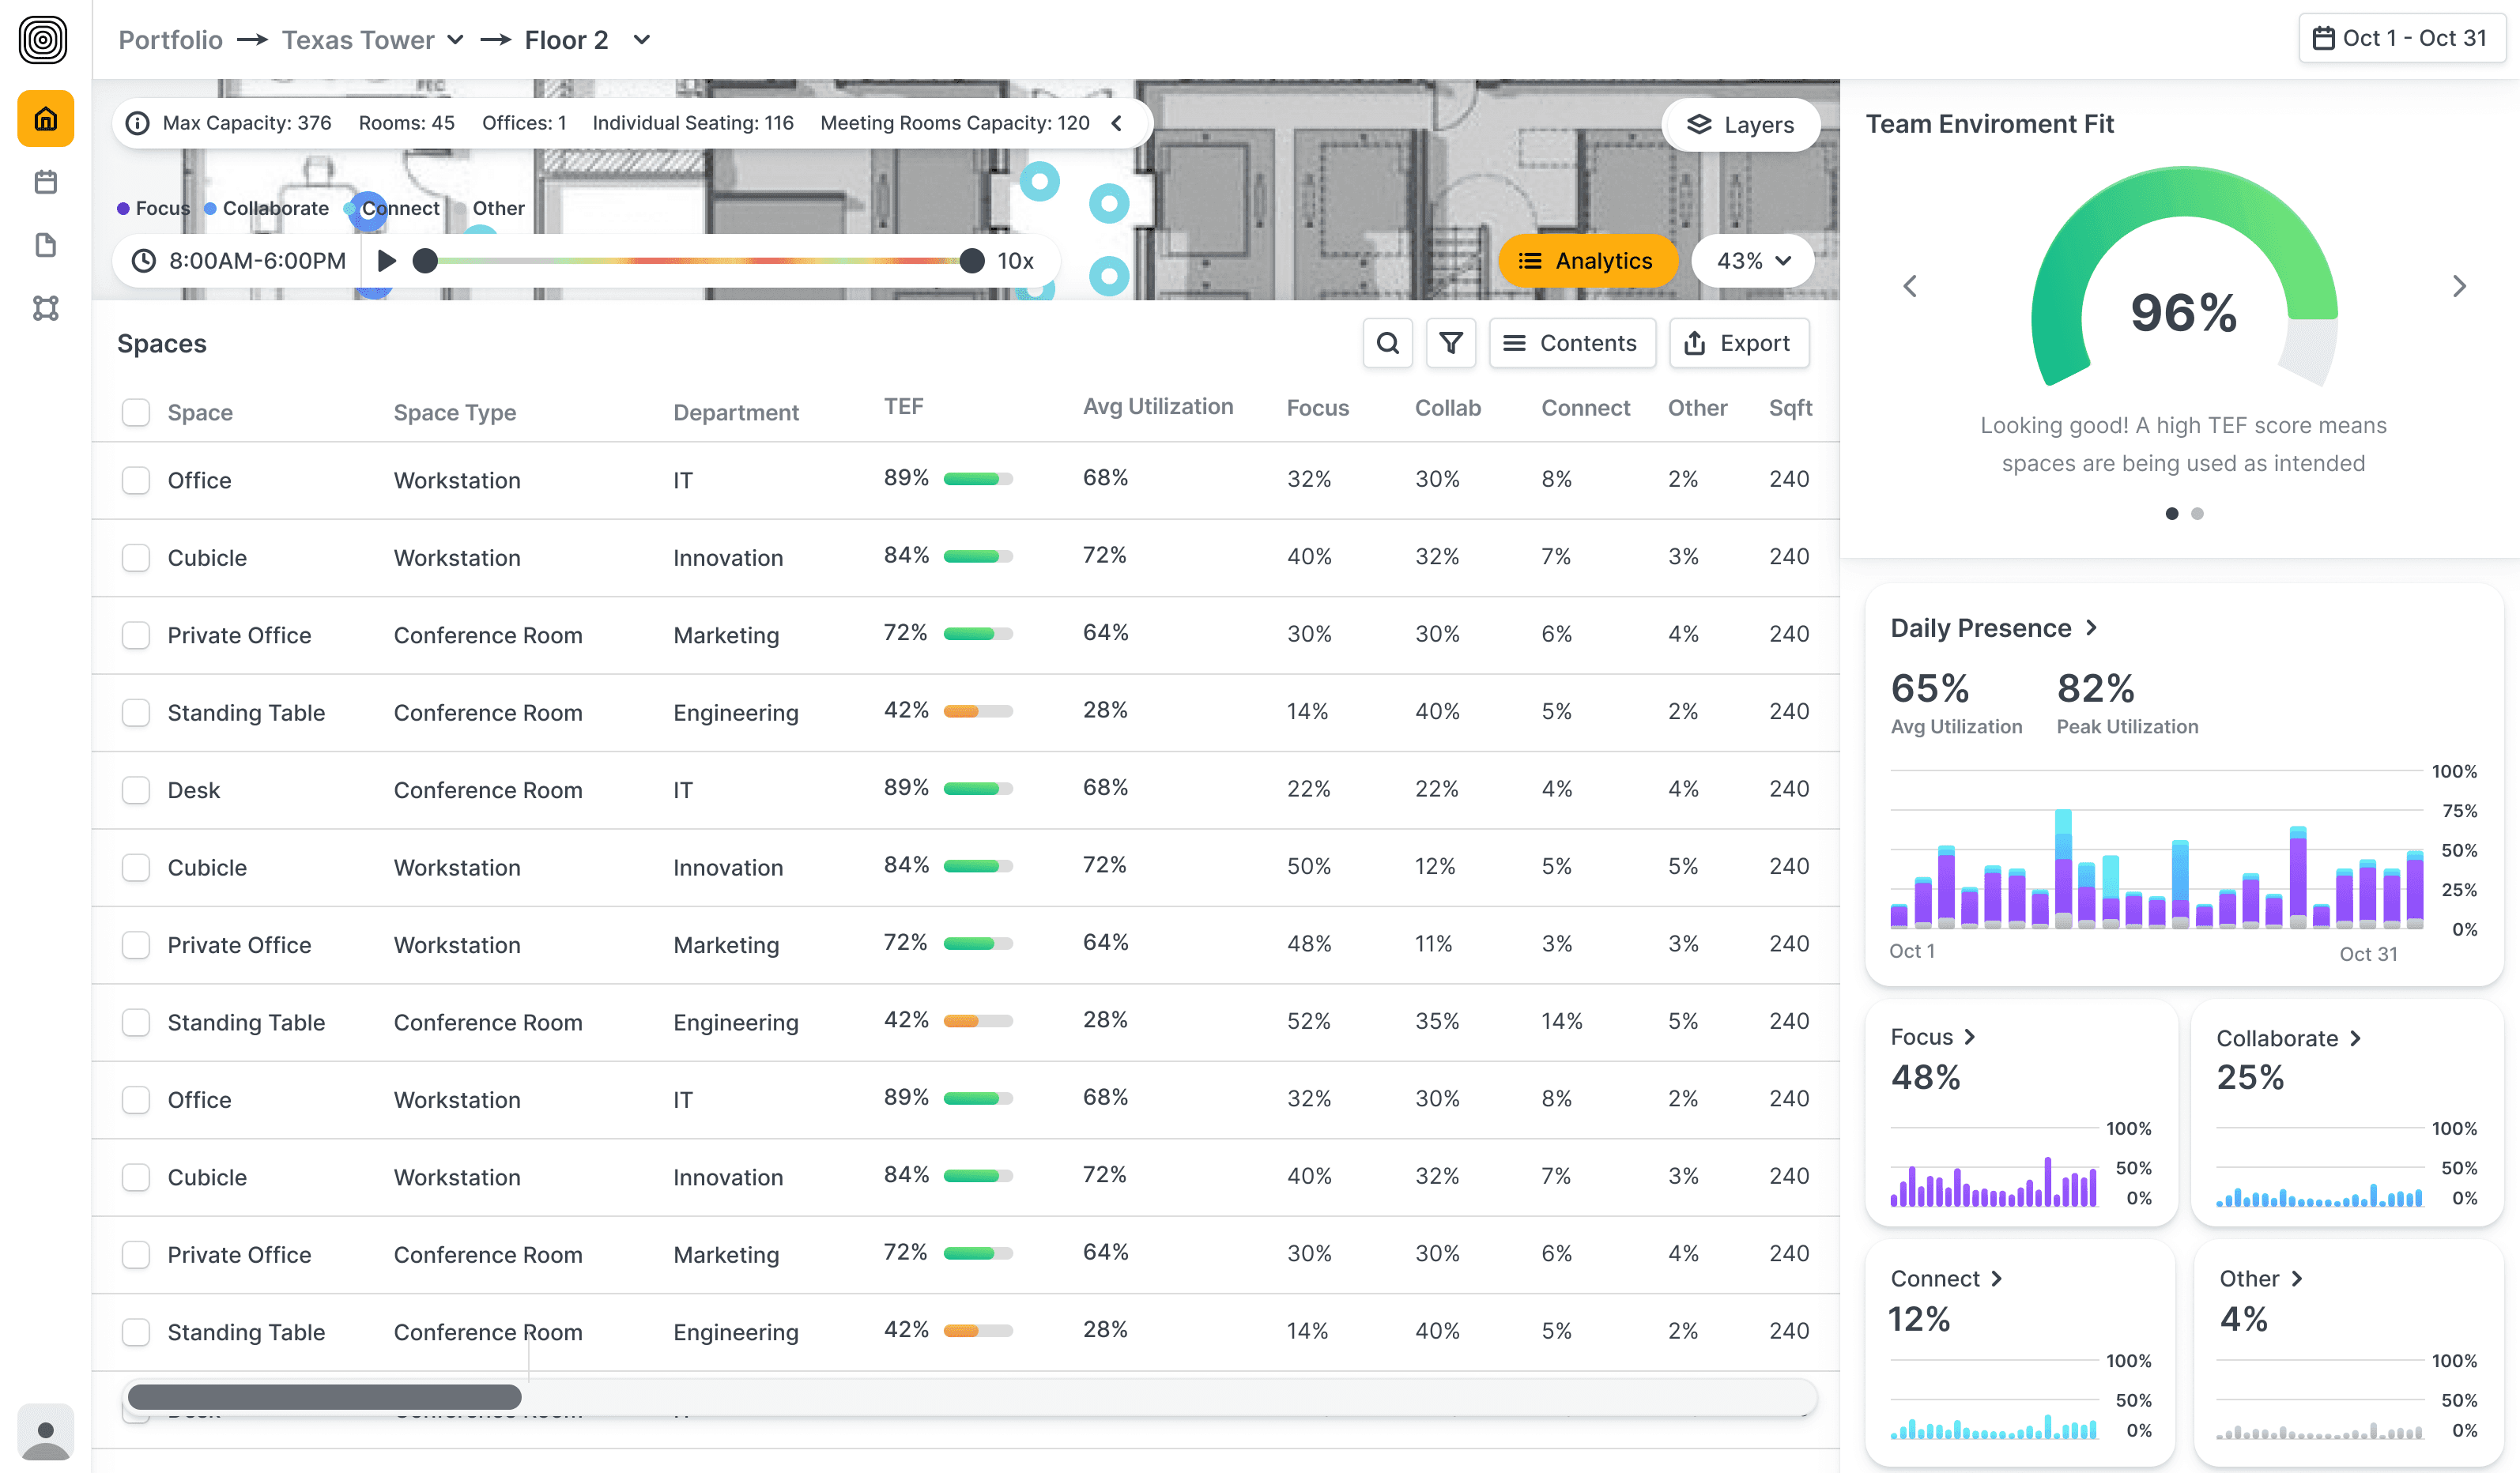Click the network nodes sidebar icon

(45, 308)
